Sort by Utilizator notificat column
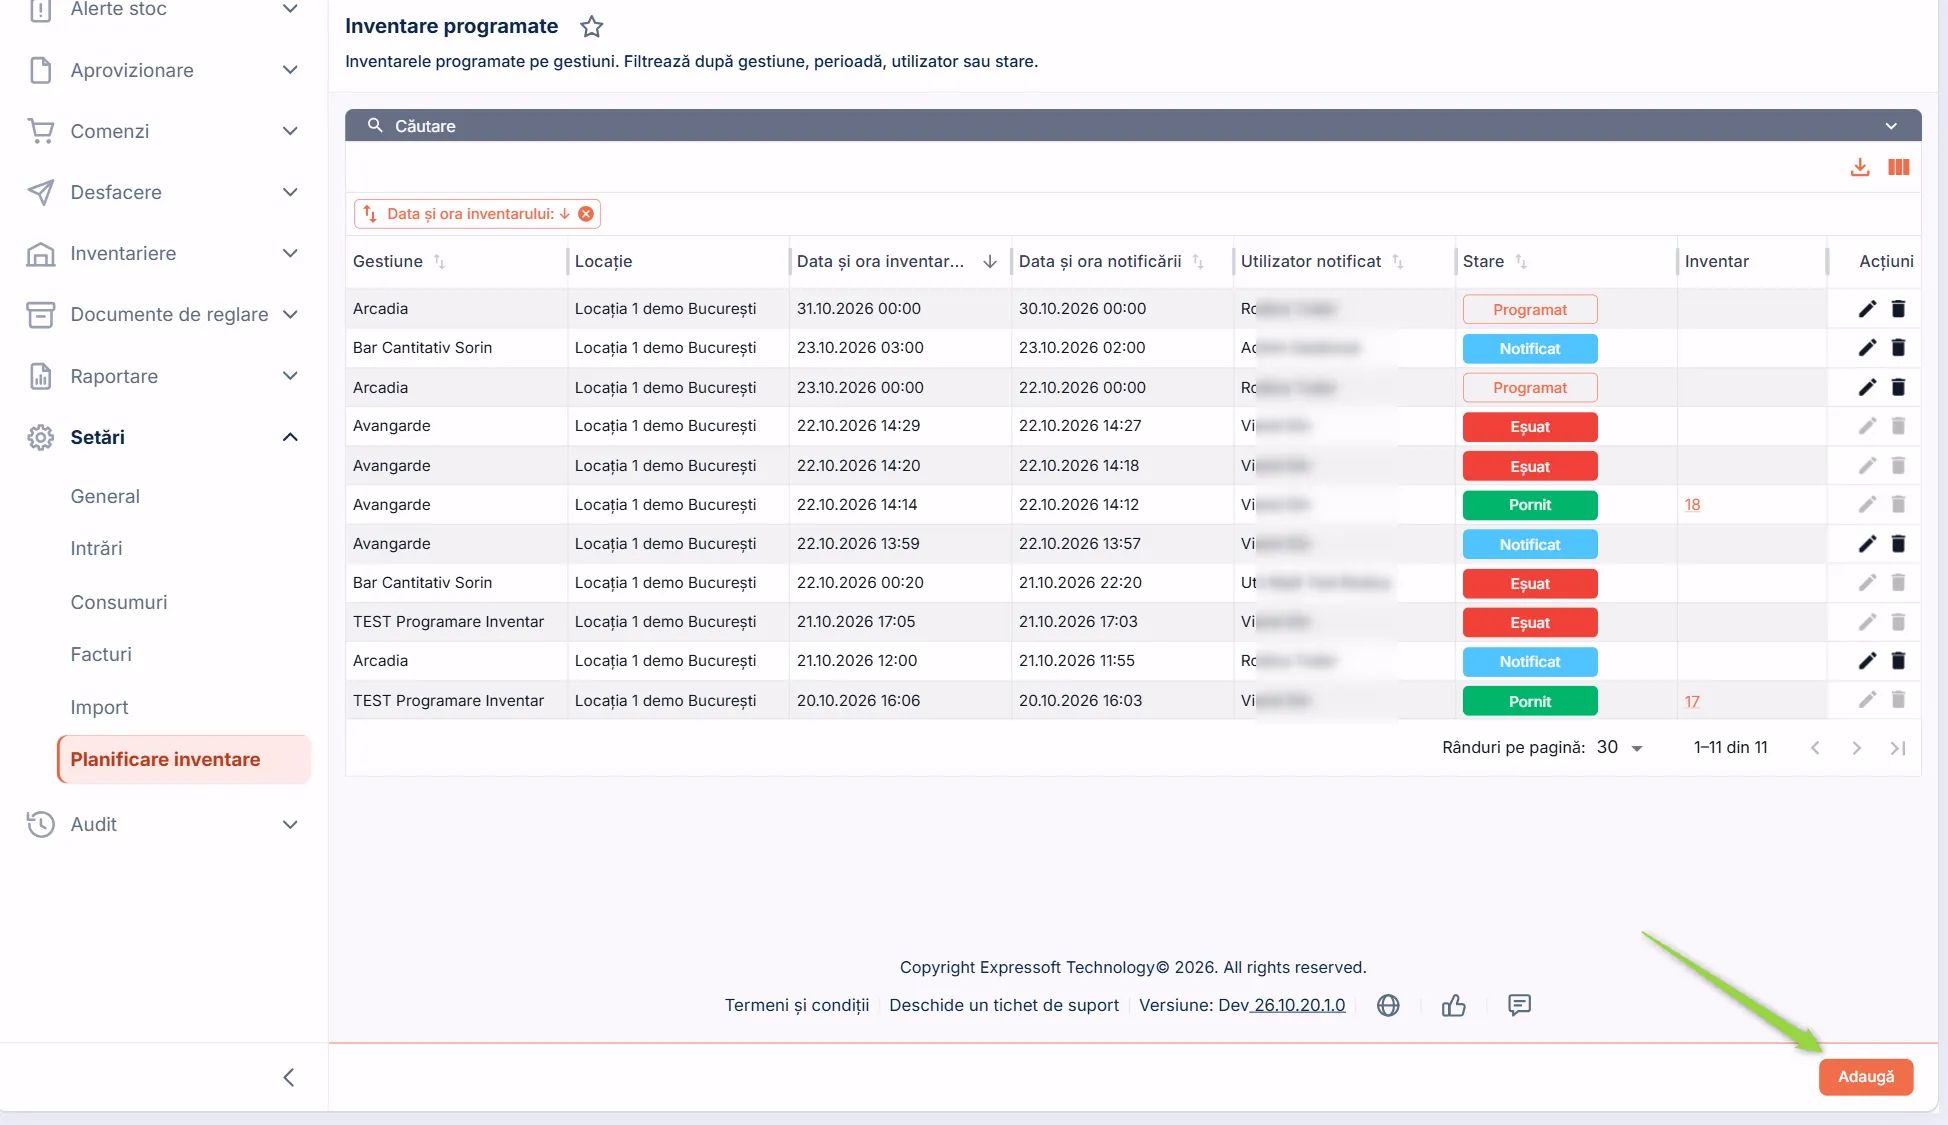Screen dimensions: 1948x1125 pyautogui.click(x=1398, y=262)
